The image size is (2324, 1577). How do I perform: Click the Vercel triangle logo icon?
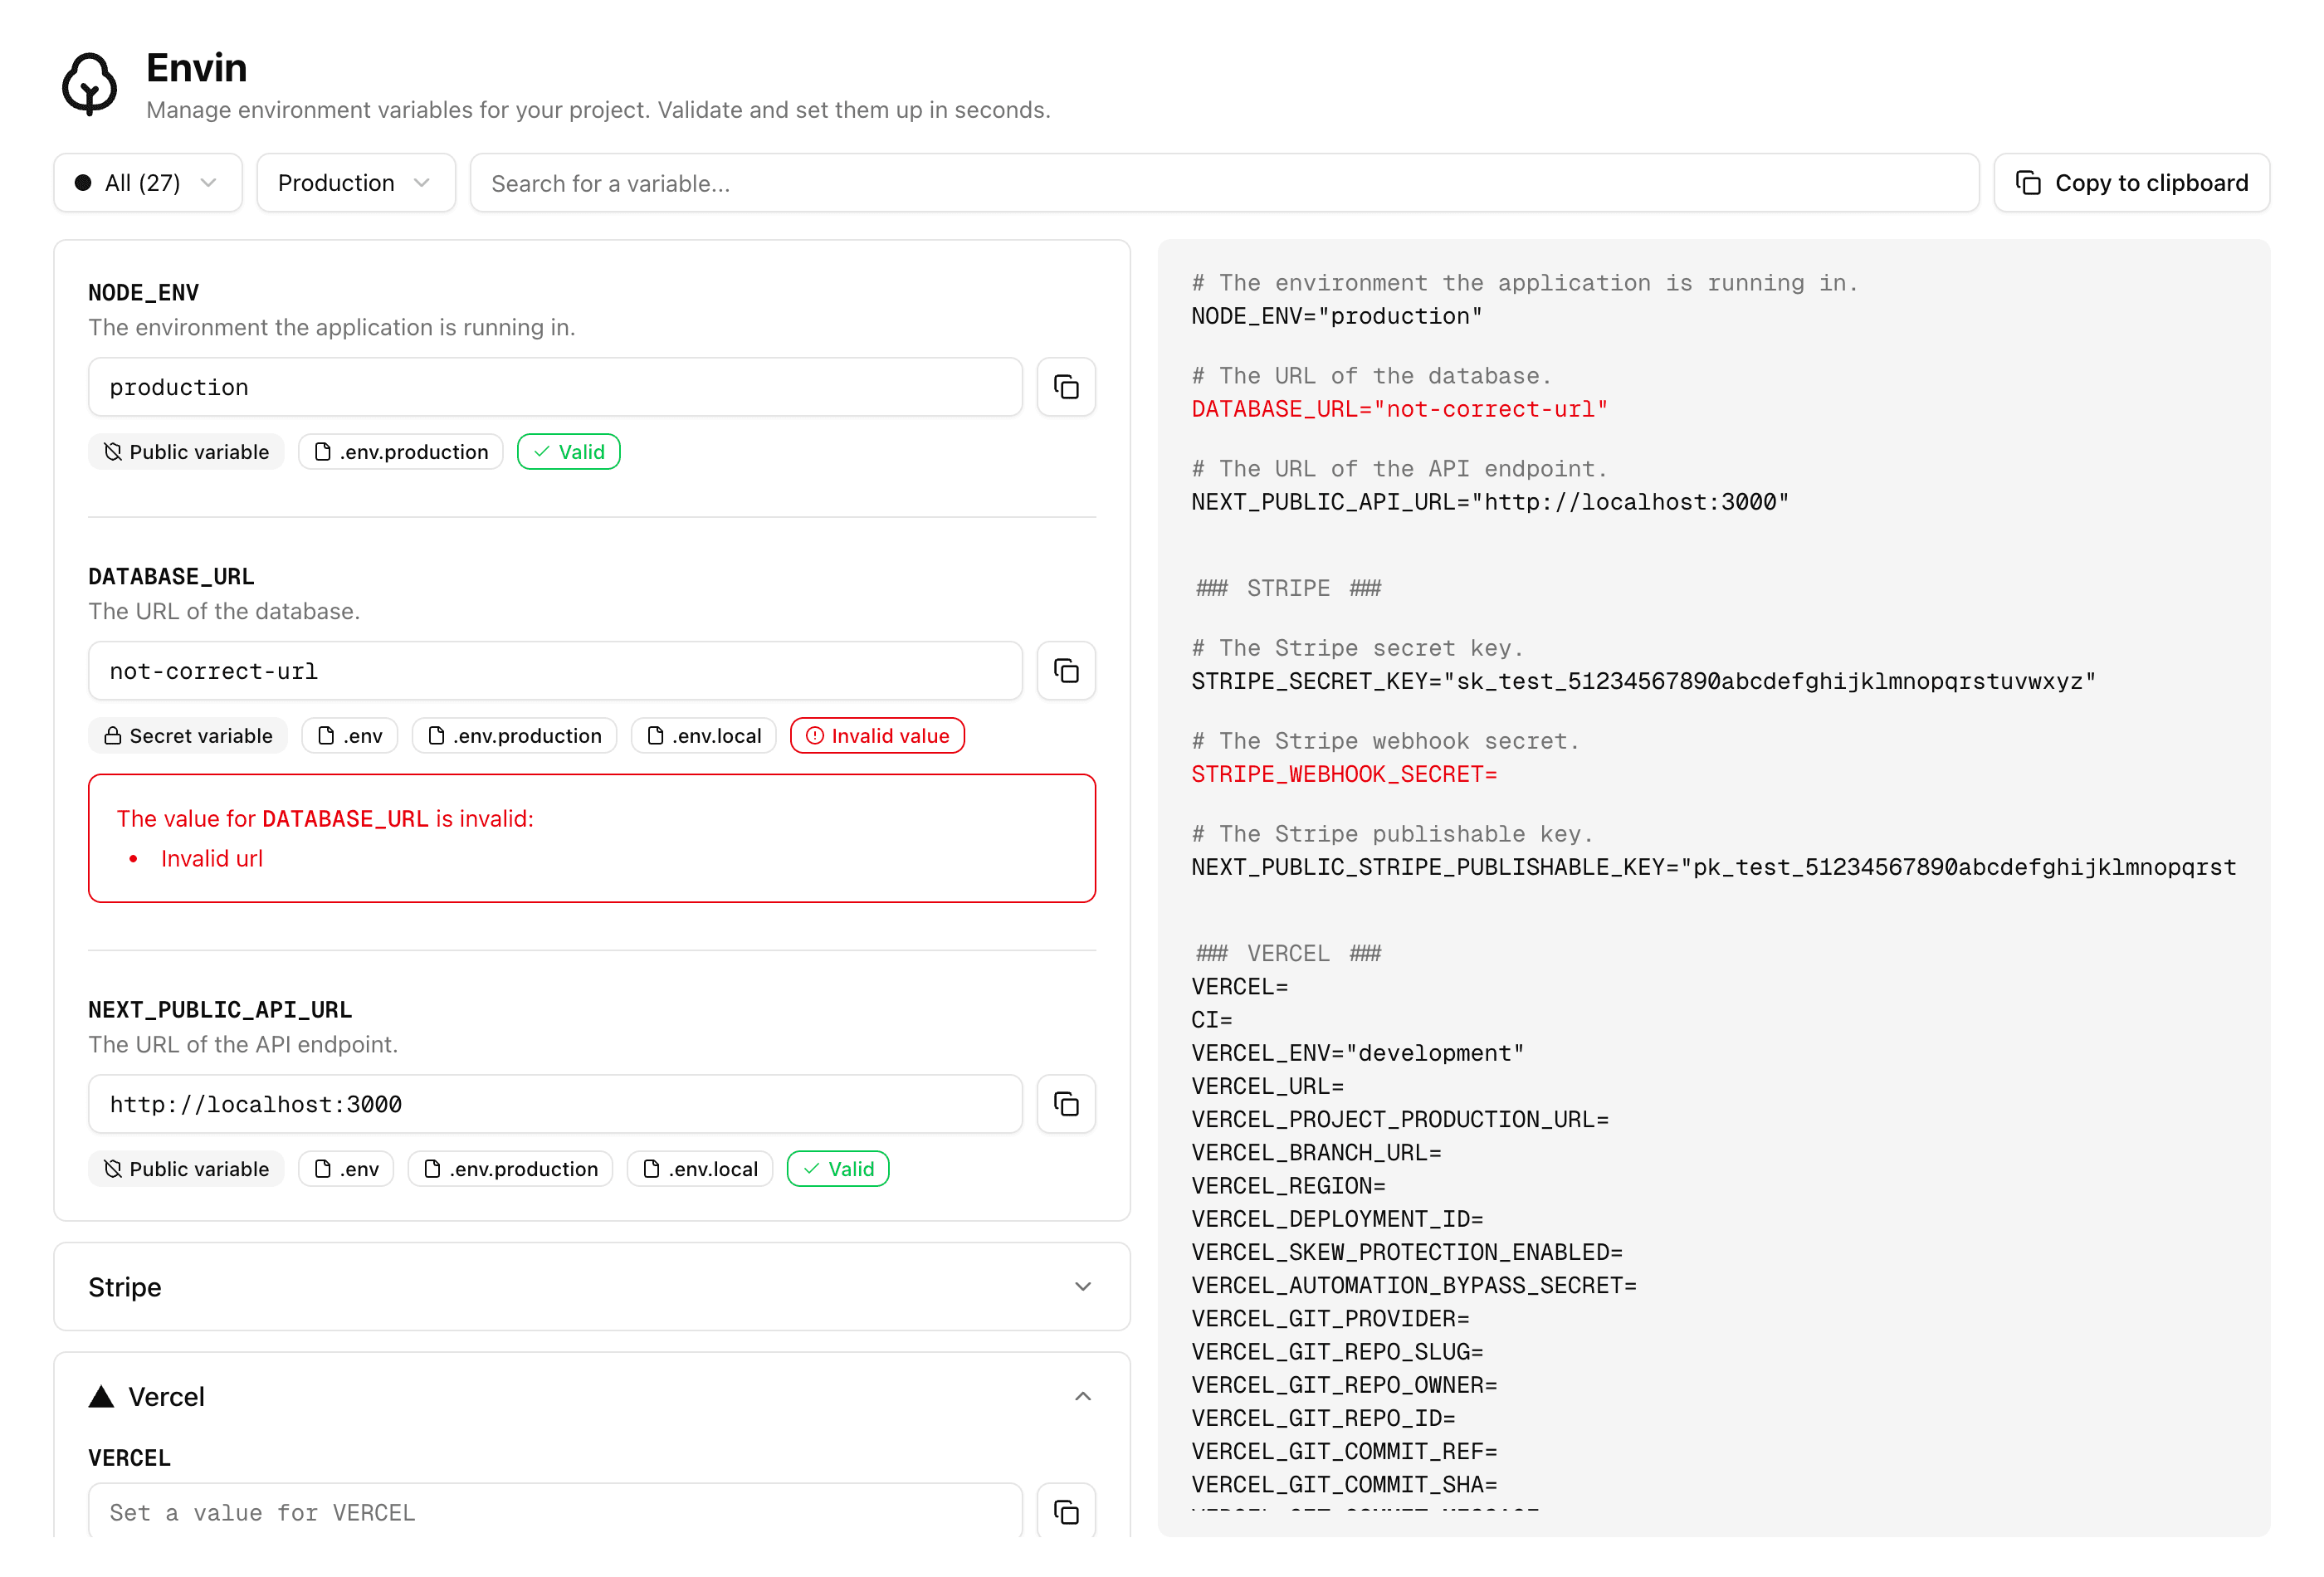pyautogui.click(x=101, y=1397)
